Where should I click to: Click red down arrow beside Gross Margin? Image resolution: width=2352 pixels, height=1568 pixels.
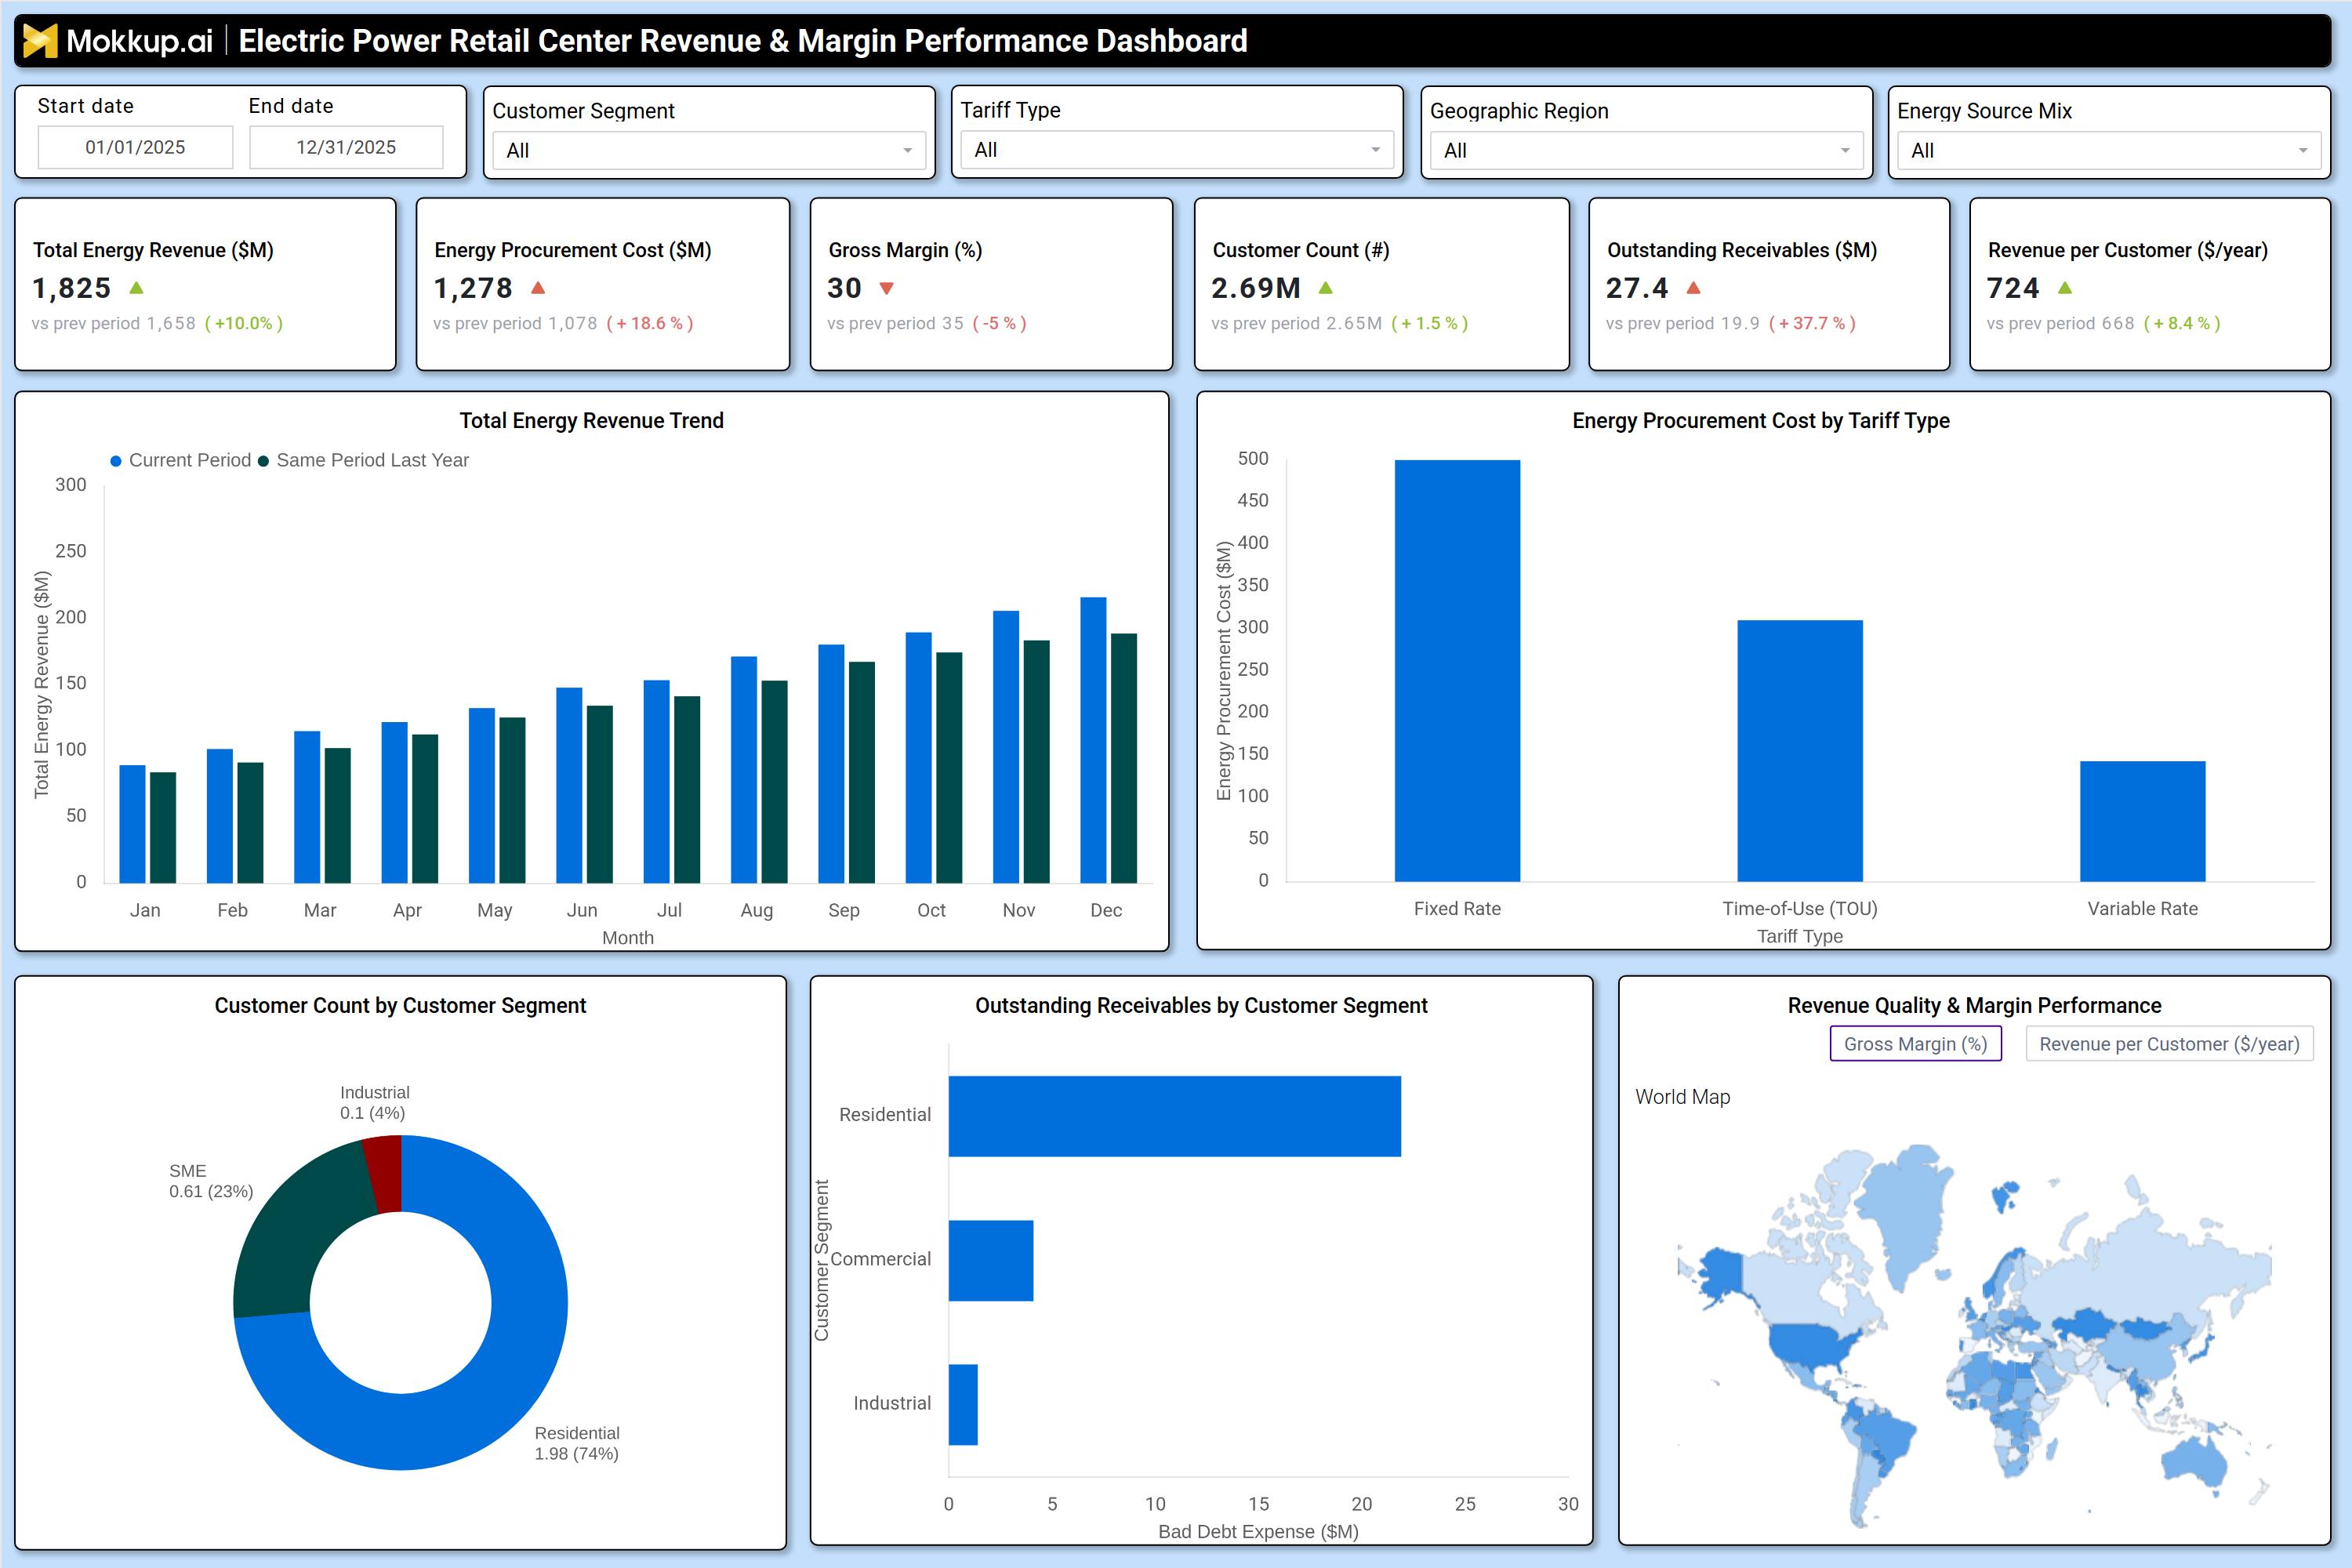(x=886, y=289)
